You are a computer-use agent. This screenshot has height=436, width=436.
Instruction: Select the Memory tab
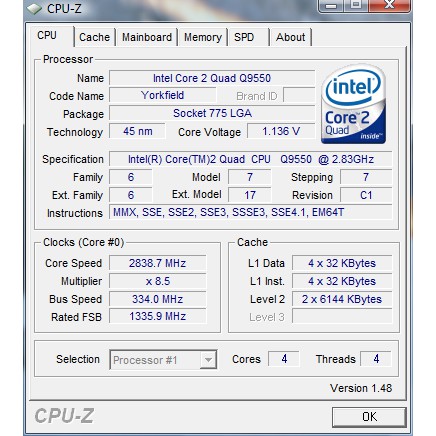pos(203,37)
